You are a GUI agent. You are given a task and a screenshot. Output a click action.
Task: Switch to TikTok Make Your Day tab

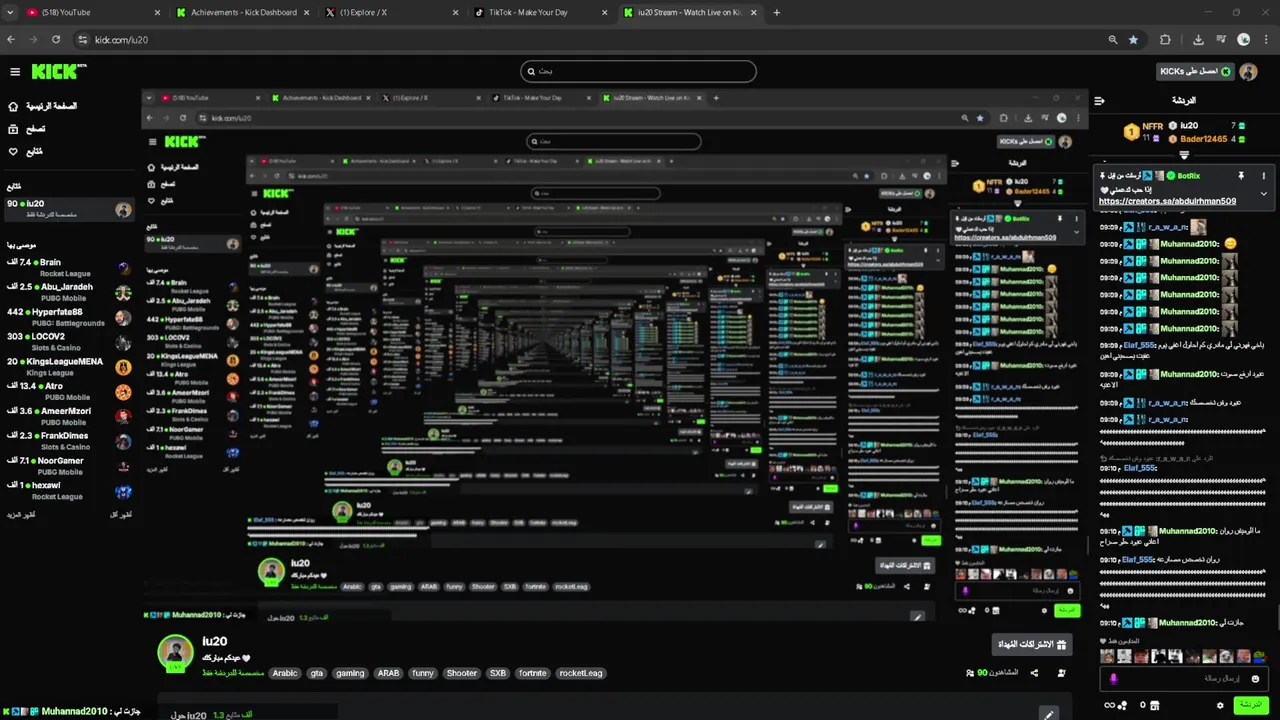pos(542,12)
